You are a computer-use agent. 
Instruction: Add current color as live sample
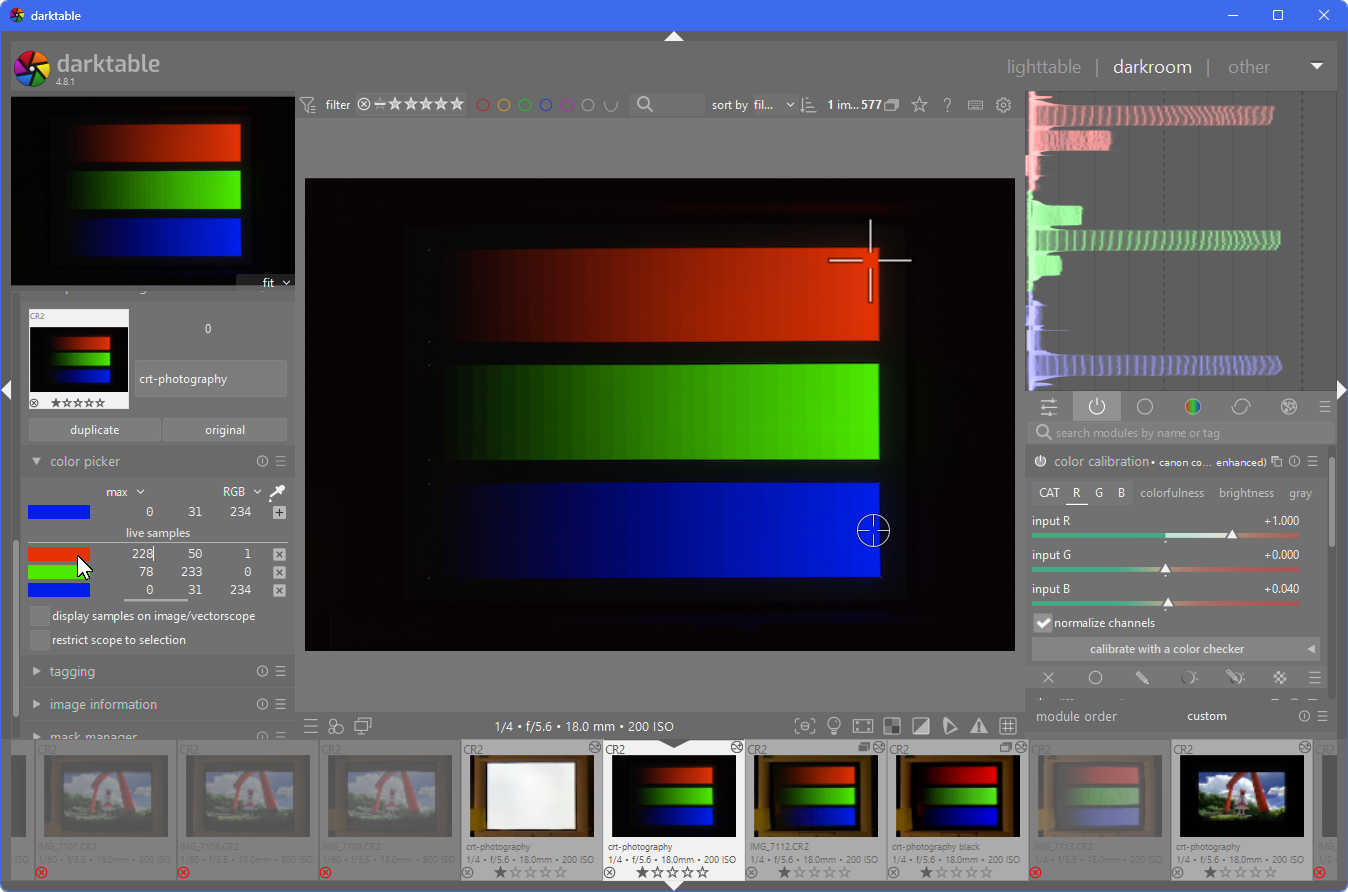pos(279,512)
